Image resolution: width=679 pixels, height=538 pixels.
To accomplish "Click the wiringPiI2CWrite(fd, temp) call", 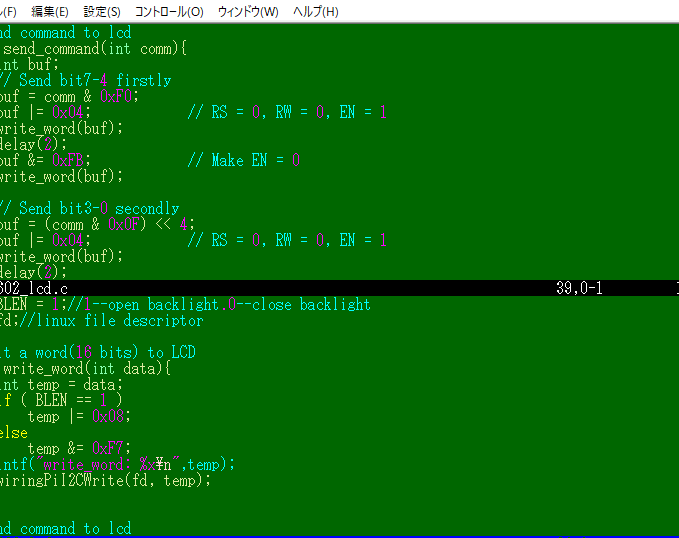I will (105, 480).
